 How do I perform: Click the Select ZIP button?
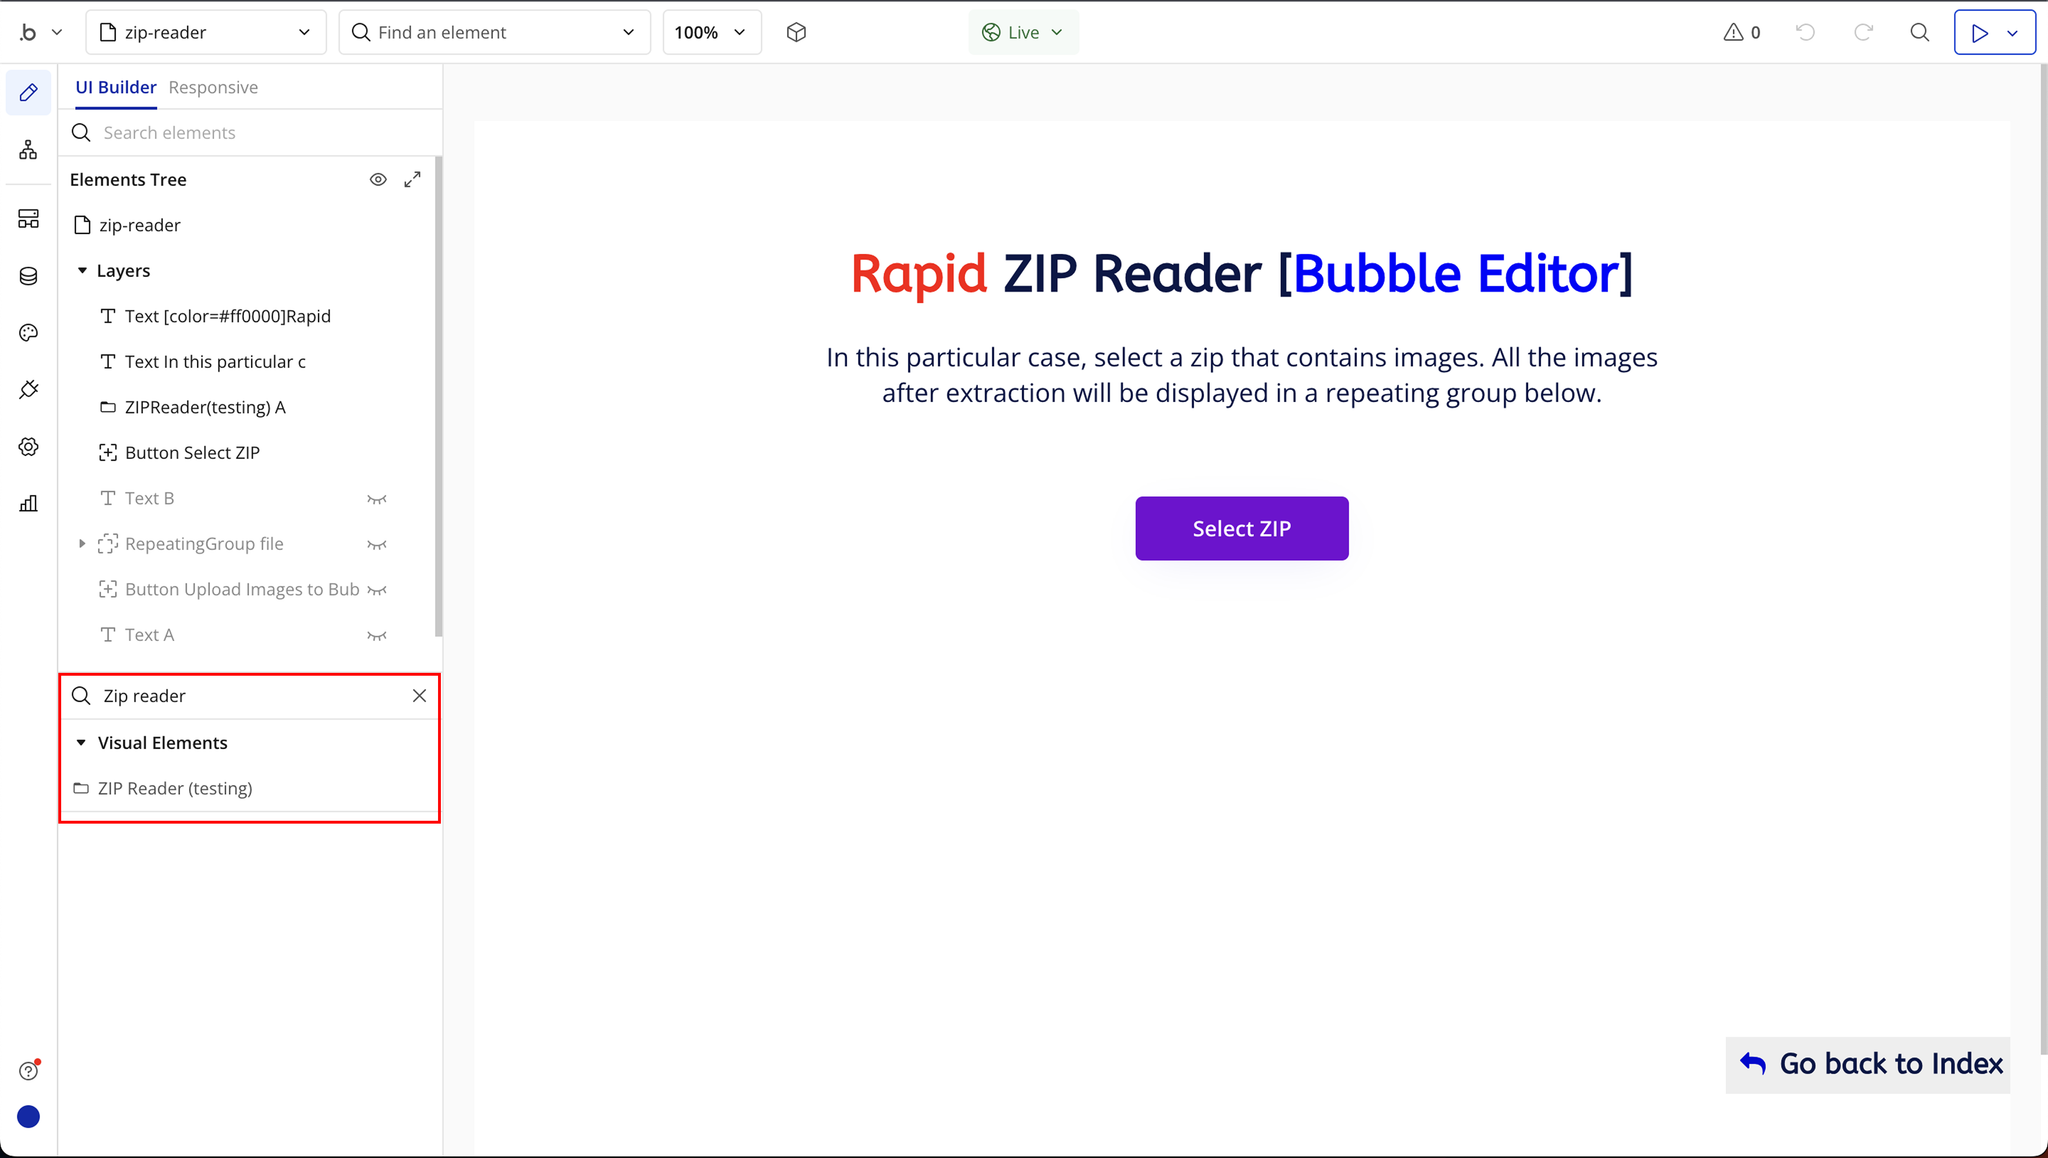[x=1241, y=528]
